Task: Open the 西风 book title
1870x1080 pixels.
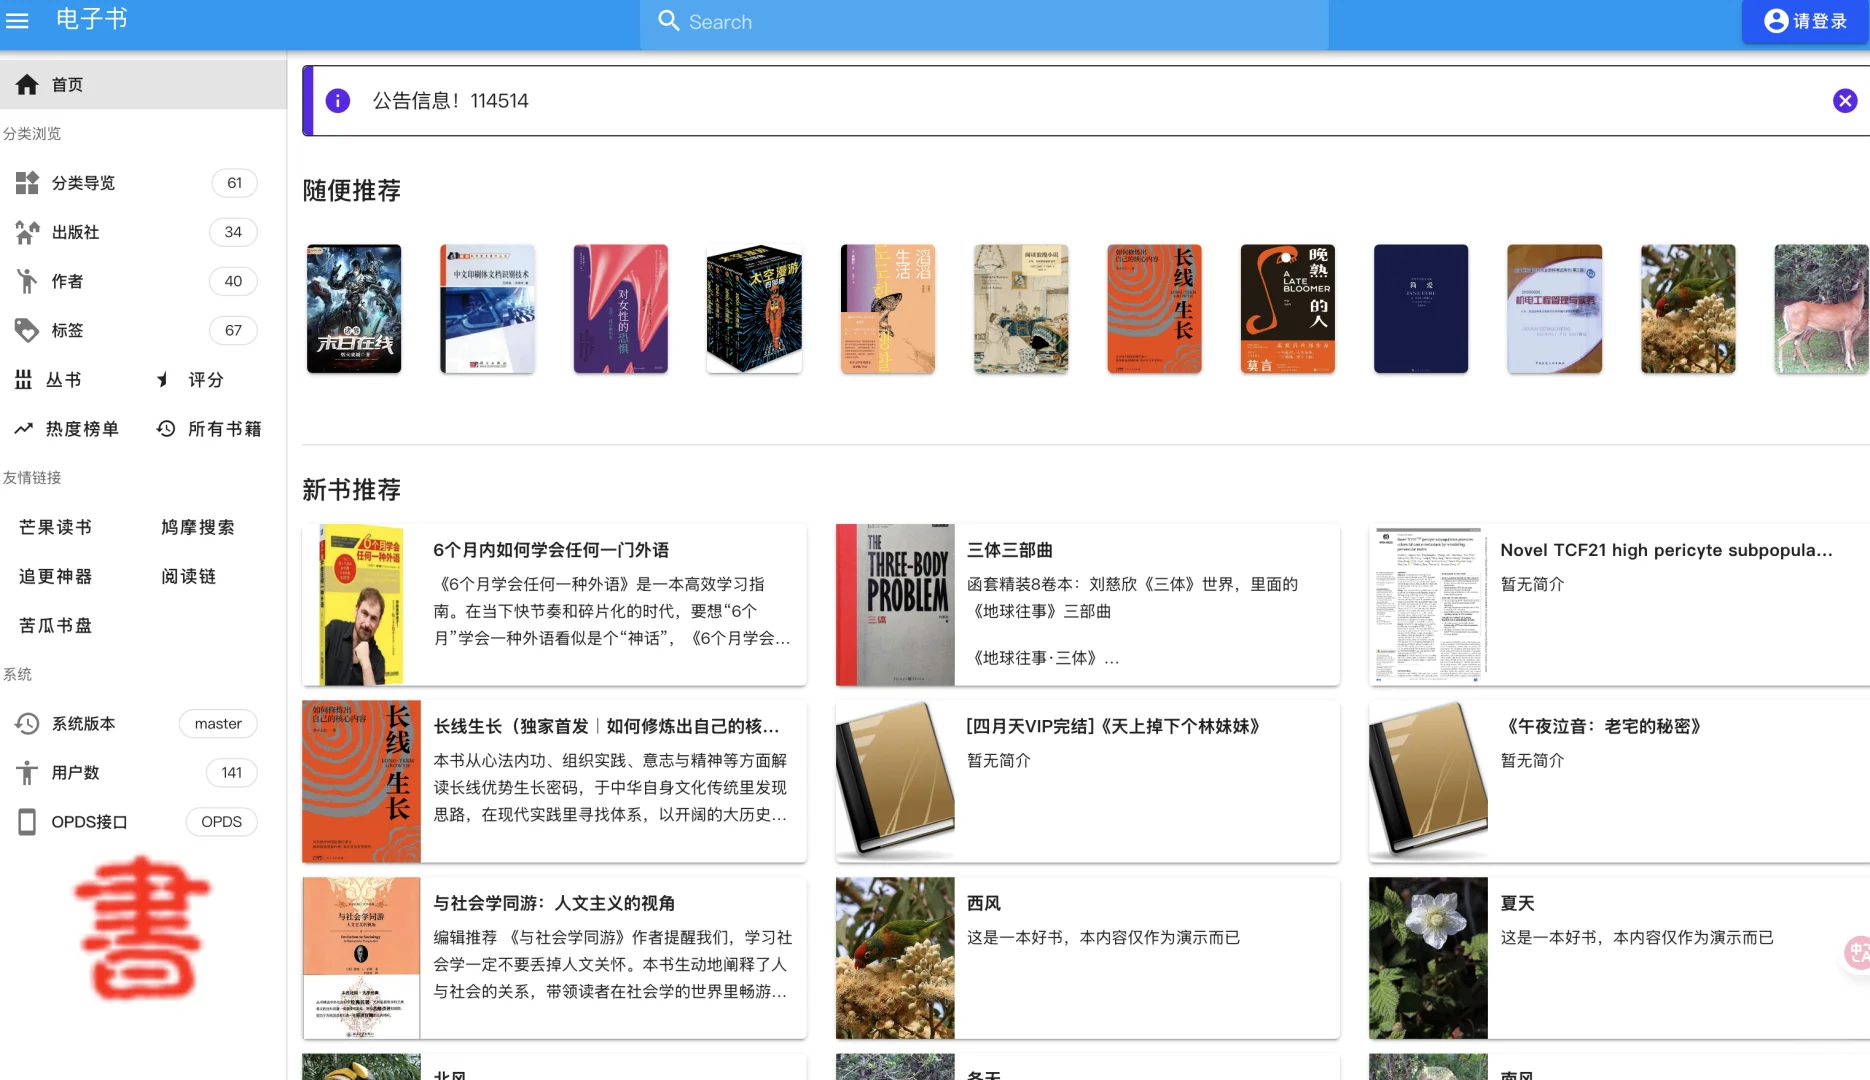Action: (x=984, y=903)
